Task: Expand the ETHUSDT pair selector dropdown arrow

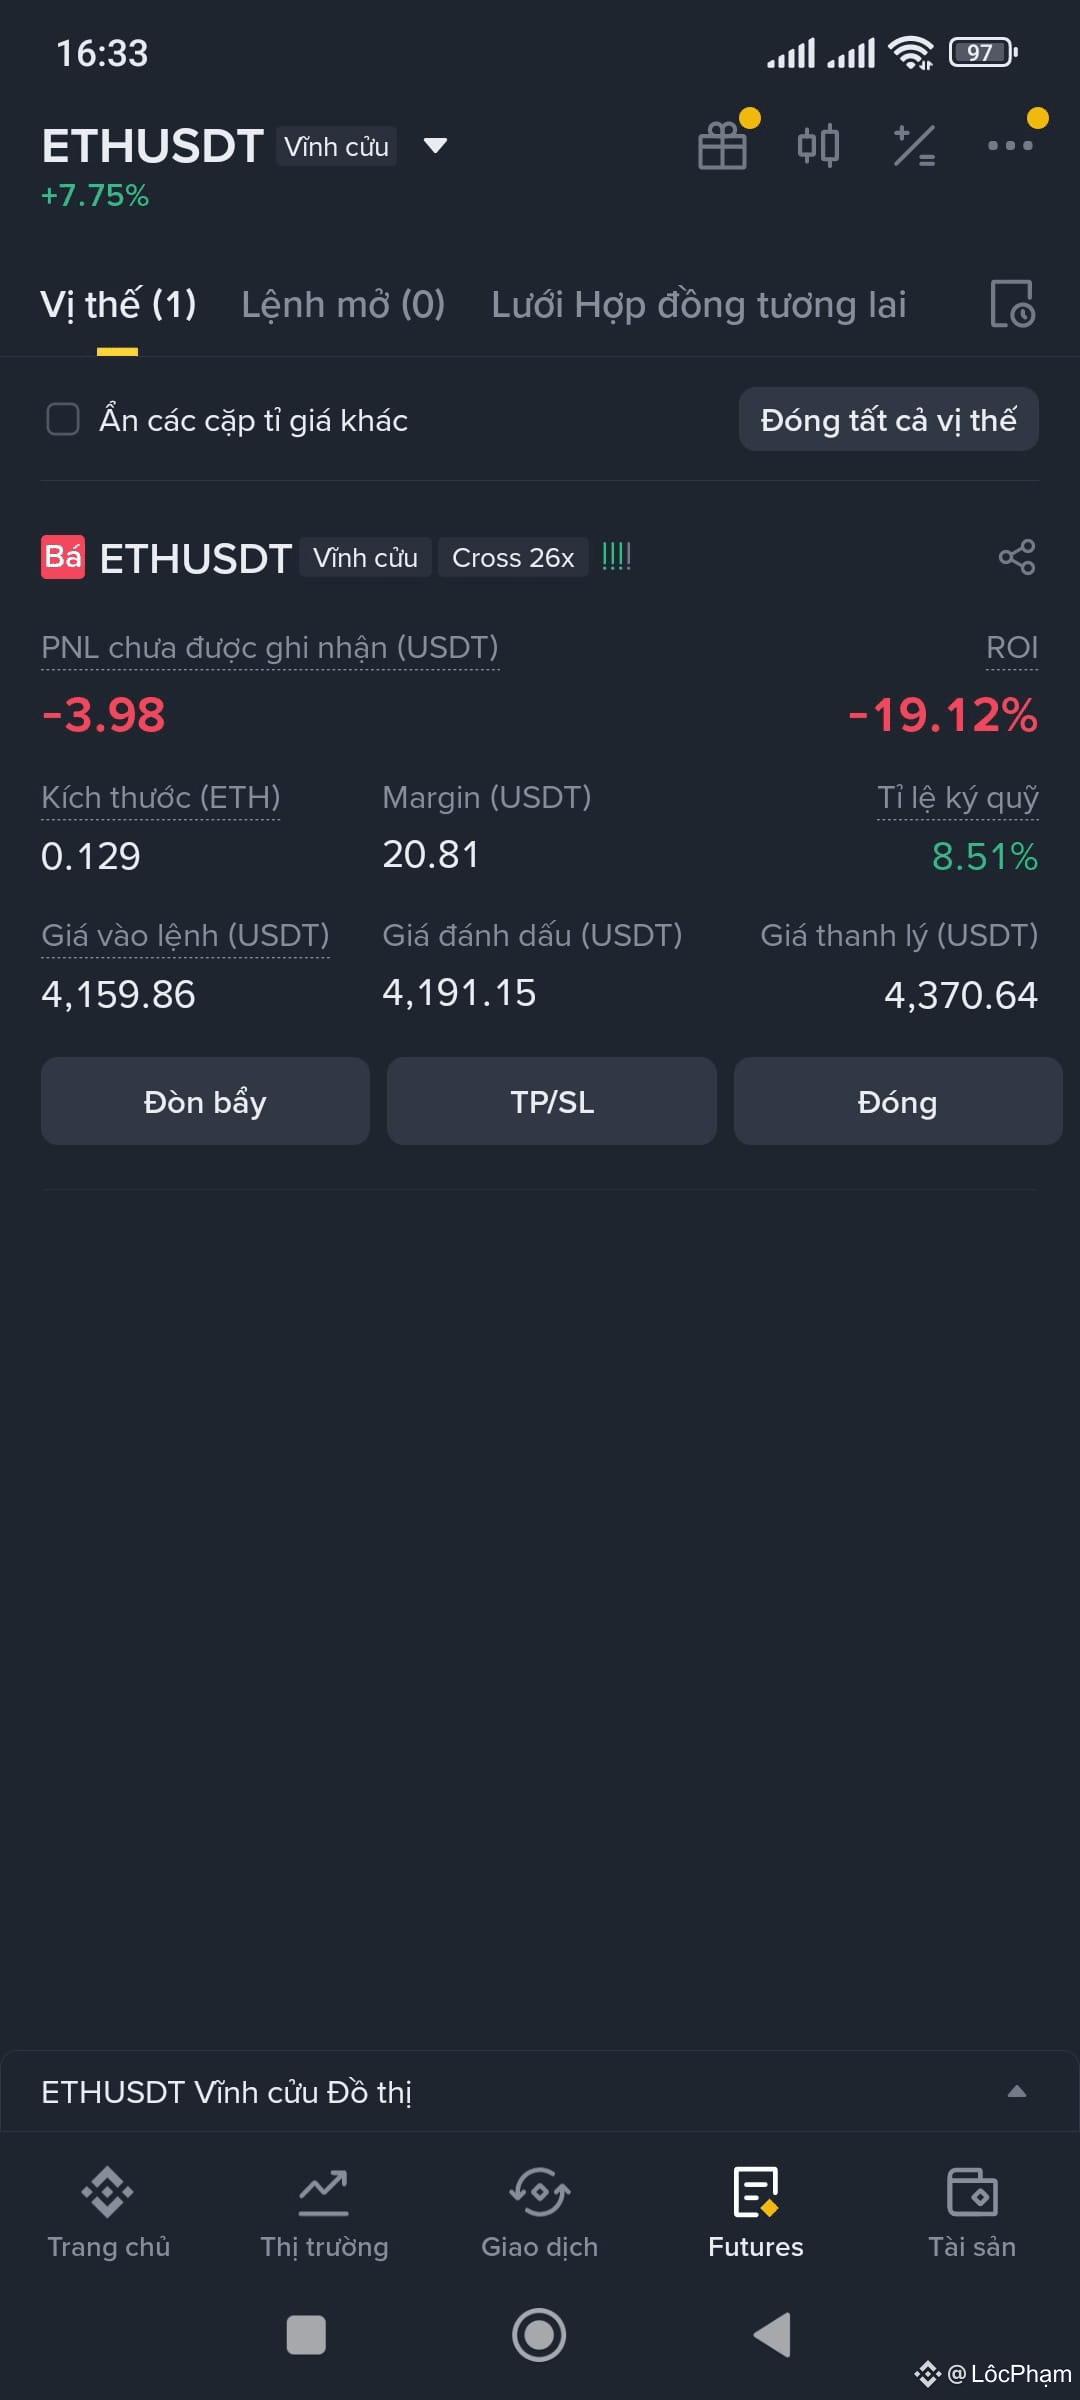Action: coord(435,146)
